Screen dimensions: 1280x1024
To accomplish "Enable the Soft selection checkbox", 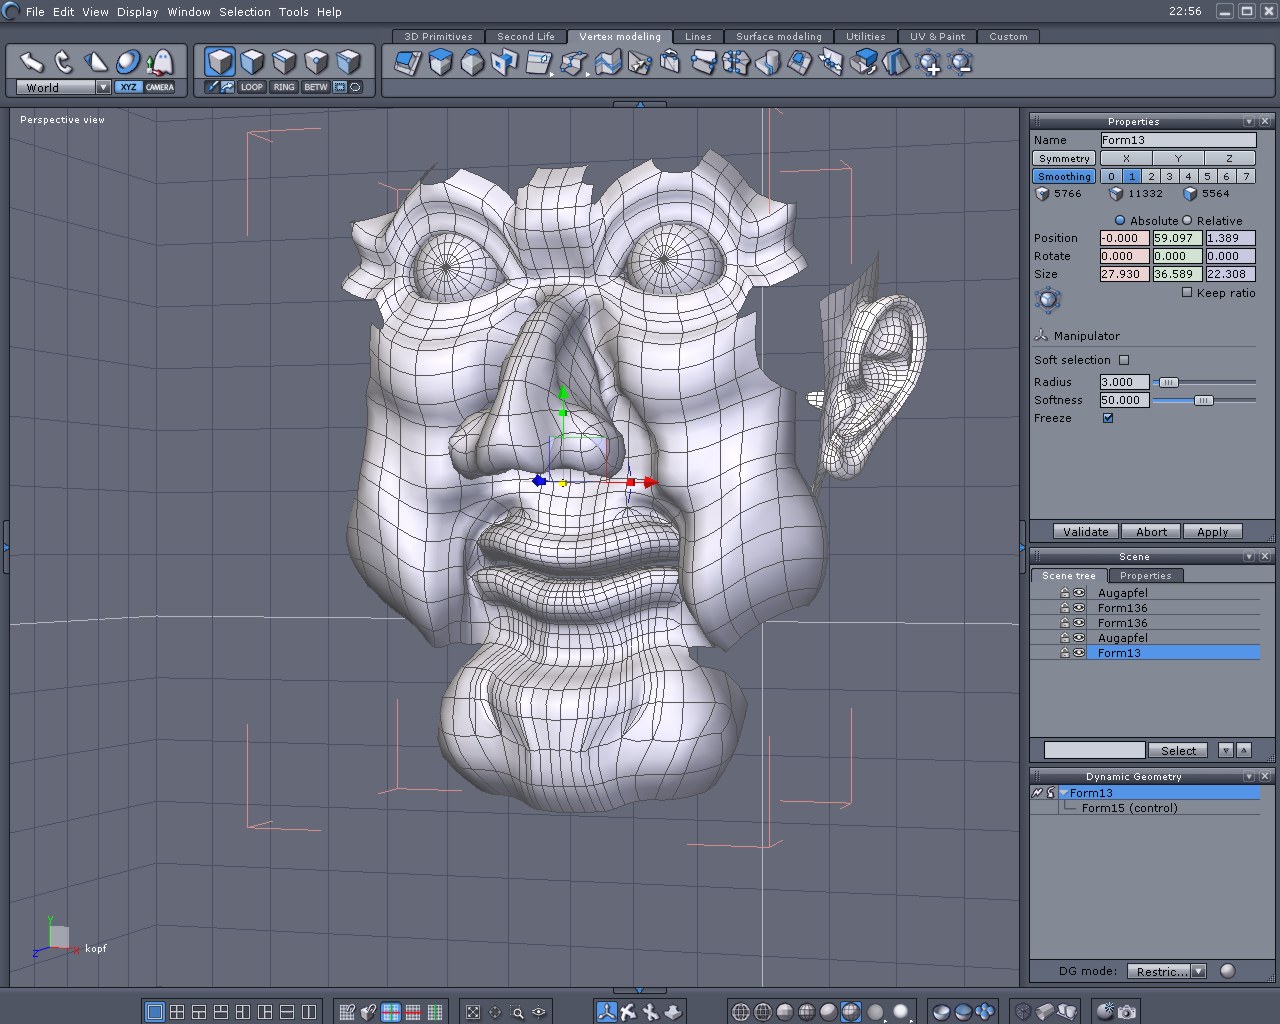I will tap(1124, 360).
